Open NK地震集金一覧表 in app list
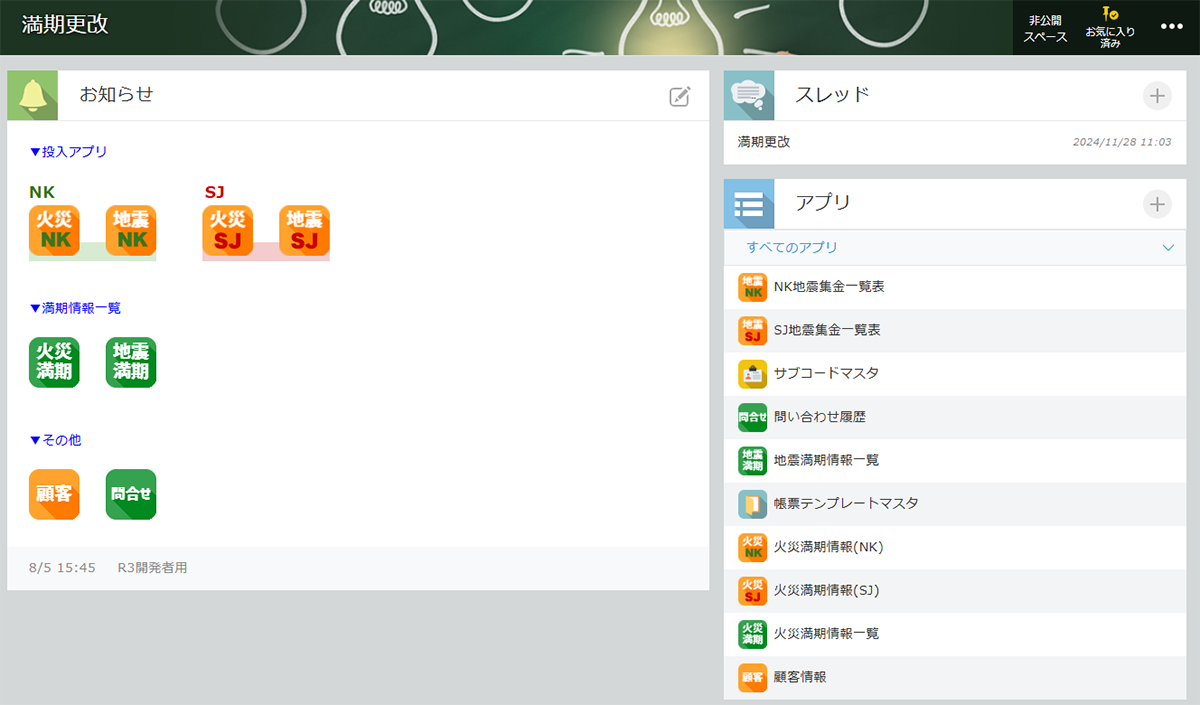The height and width of the screenshot is (705, 1200). pos(828,287)
